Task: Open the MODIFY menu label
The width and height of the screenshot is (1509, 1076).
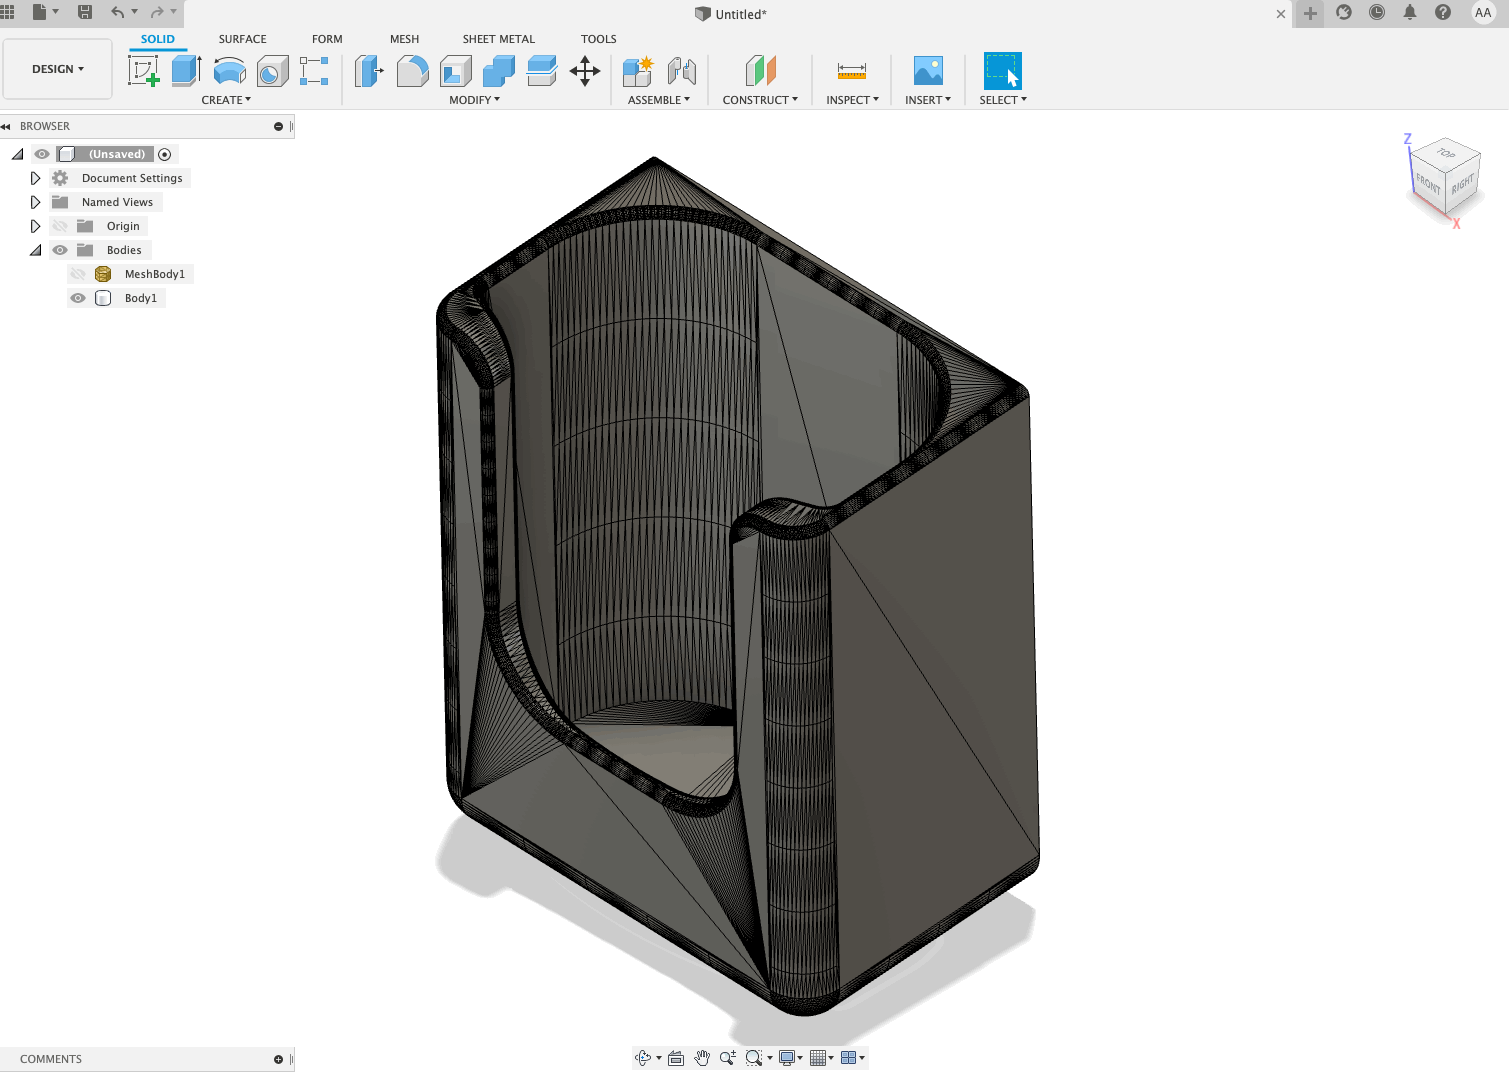Action: [x=474, y=100]
